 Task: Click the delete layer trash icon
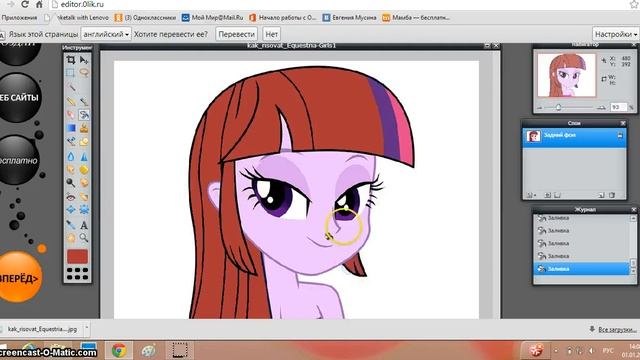pos(612,196)
